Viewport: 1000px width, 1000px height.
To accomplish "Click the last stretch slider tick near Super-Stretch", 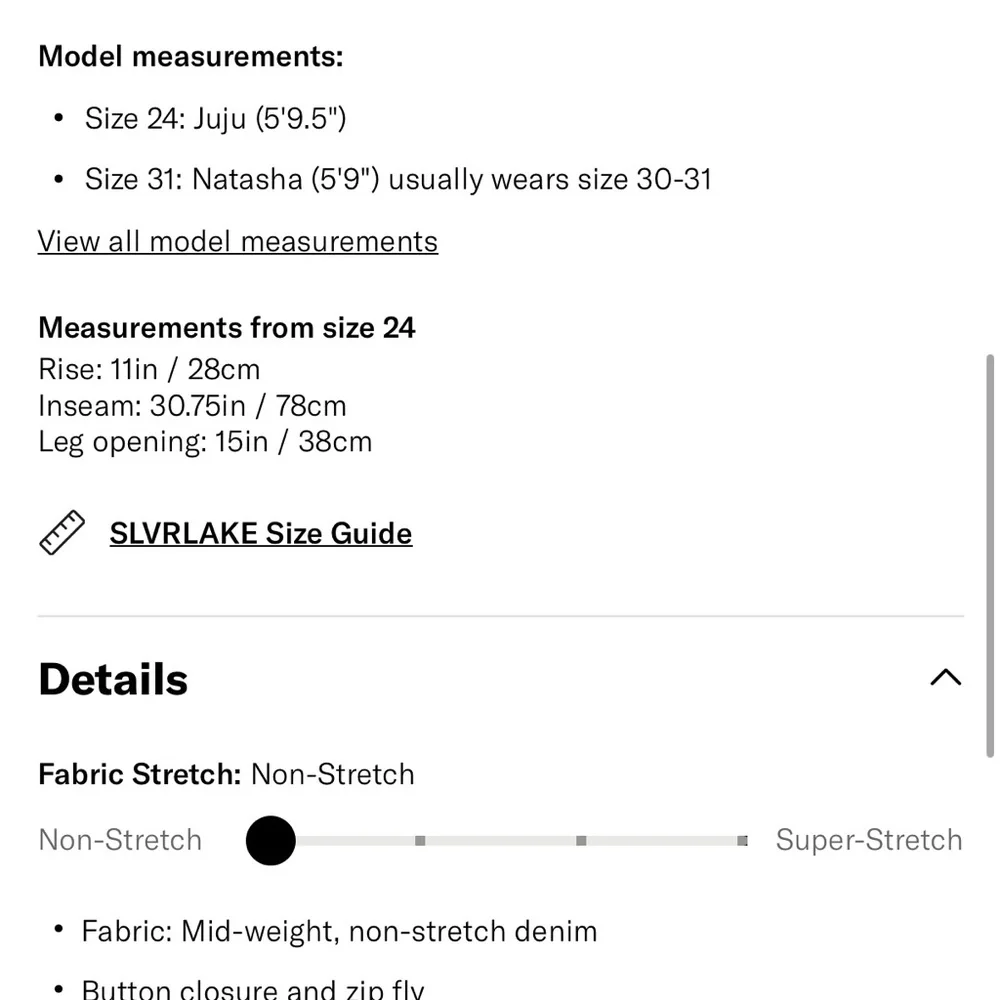I will coord(742,841).
